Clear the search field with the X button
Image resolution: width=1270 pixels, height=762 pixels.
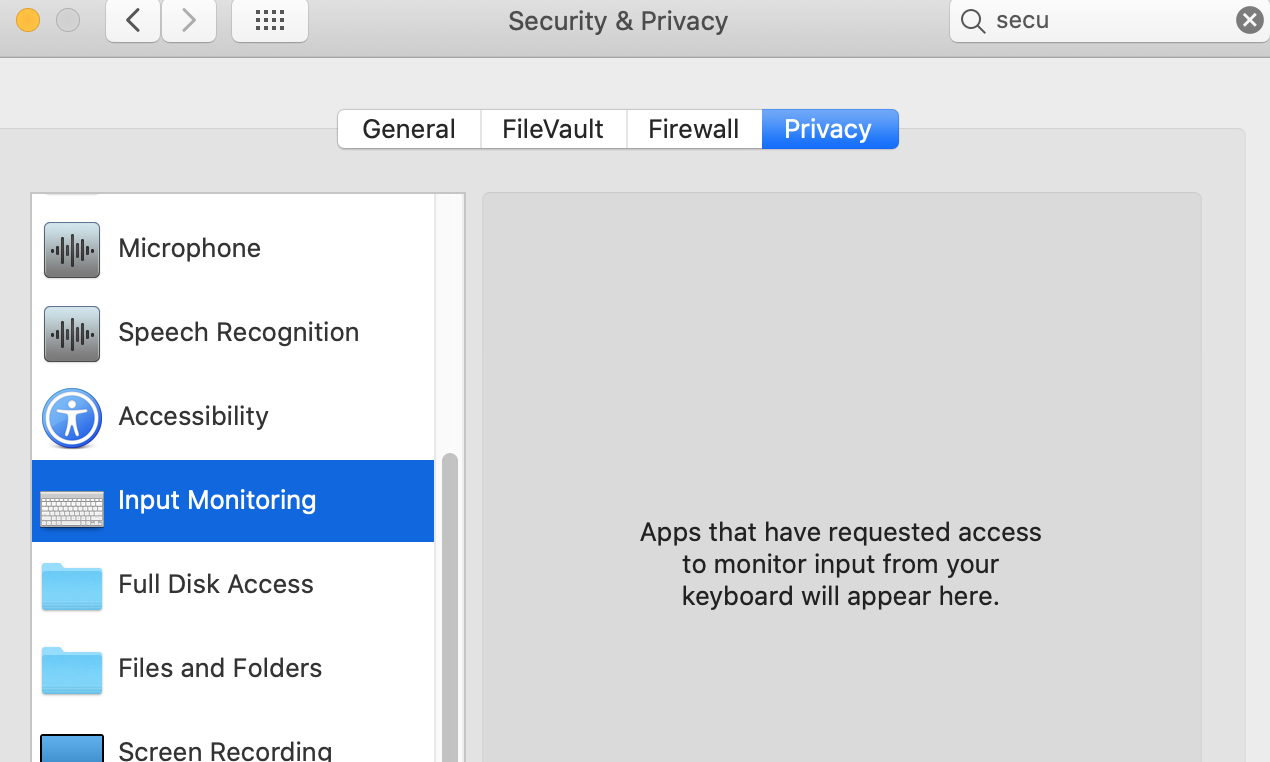(x=1249, y=19)
